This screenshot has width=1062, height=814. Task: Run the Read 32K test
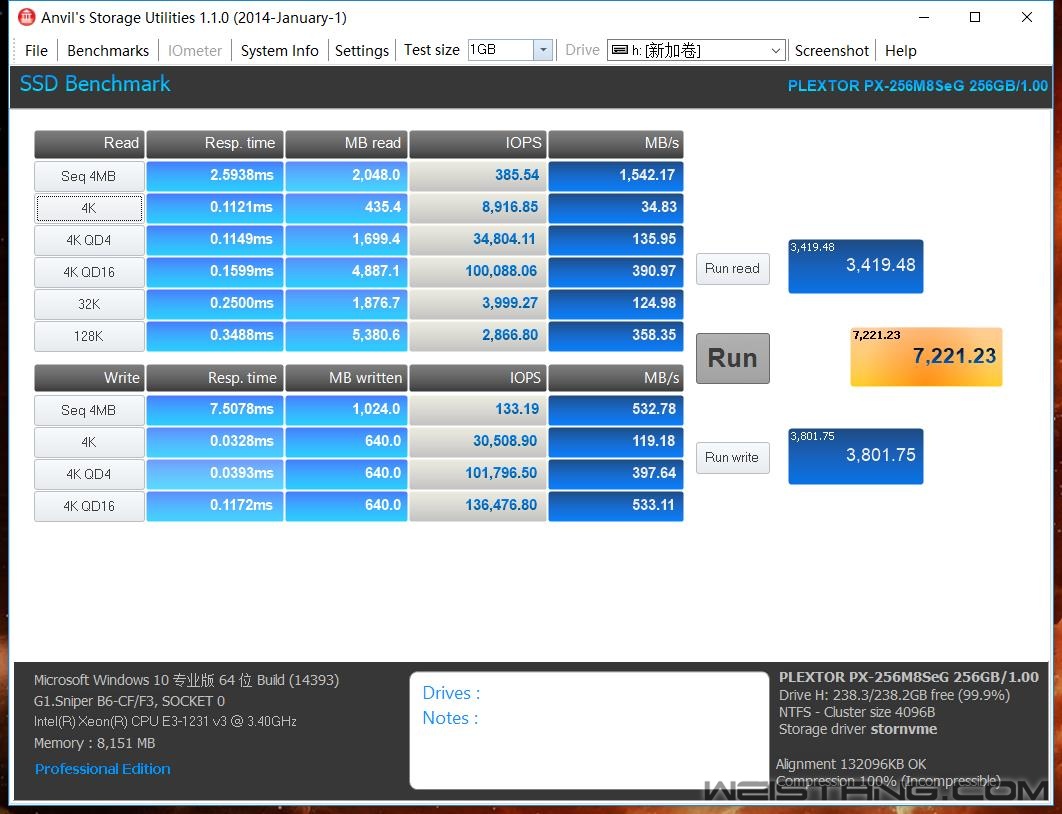(x=89, y=304)
